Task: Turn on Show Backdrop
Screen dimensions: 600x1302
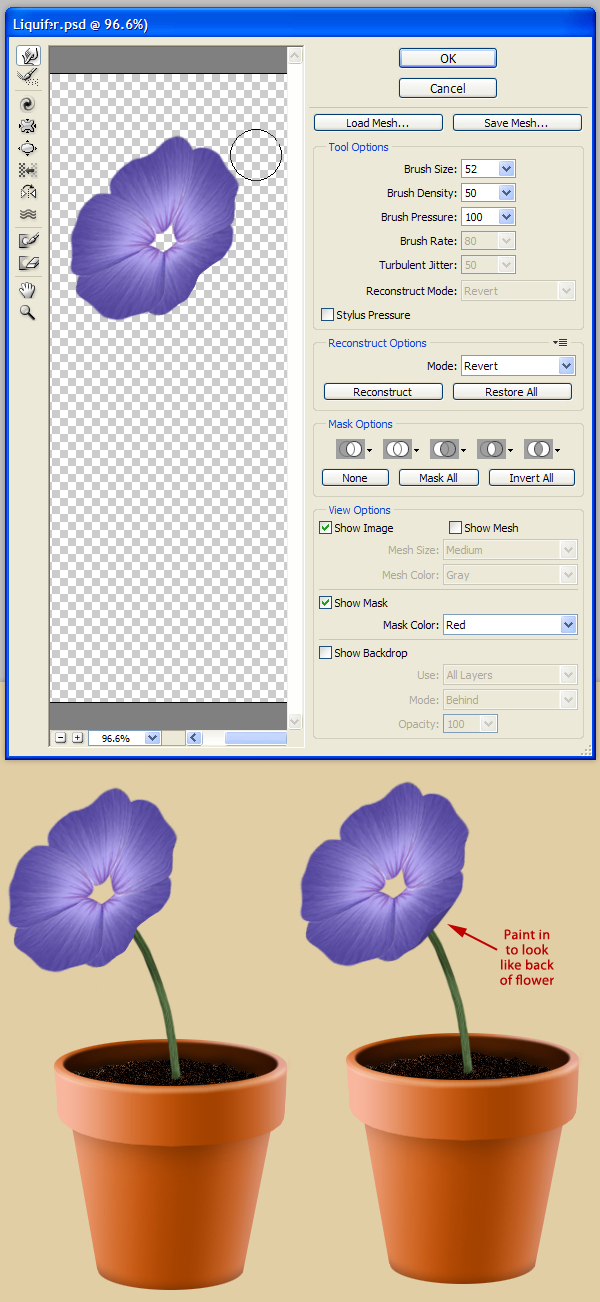Action: point(326,653)
